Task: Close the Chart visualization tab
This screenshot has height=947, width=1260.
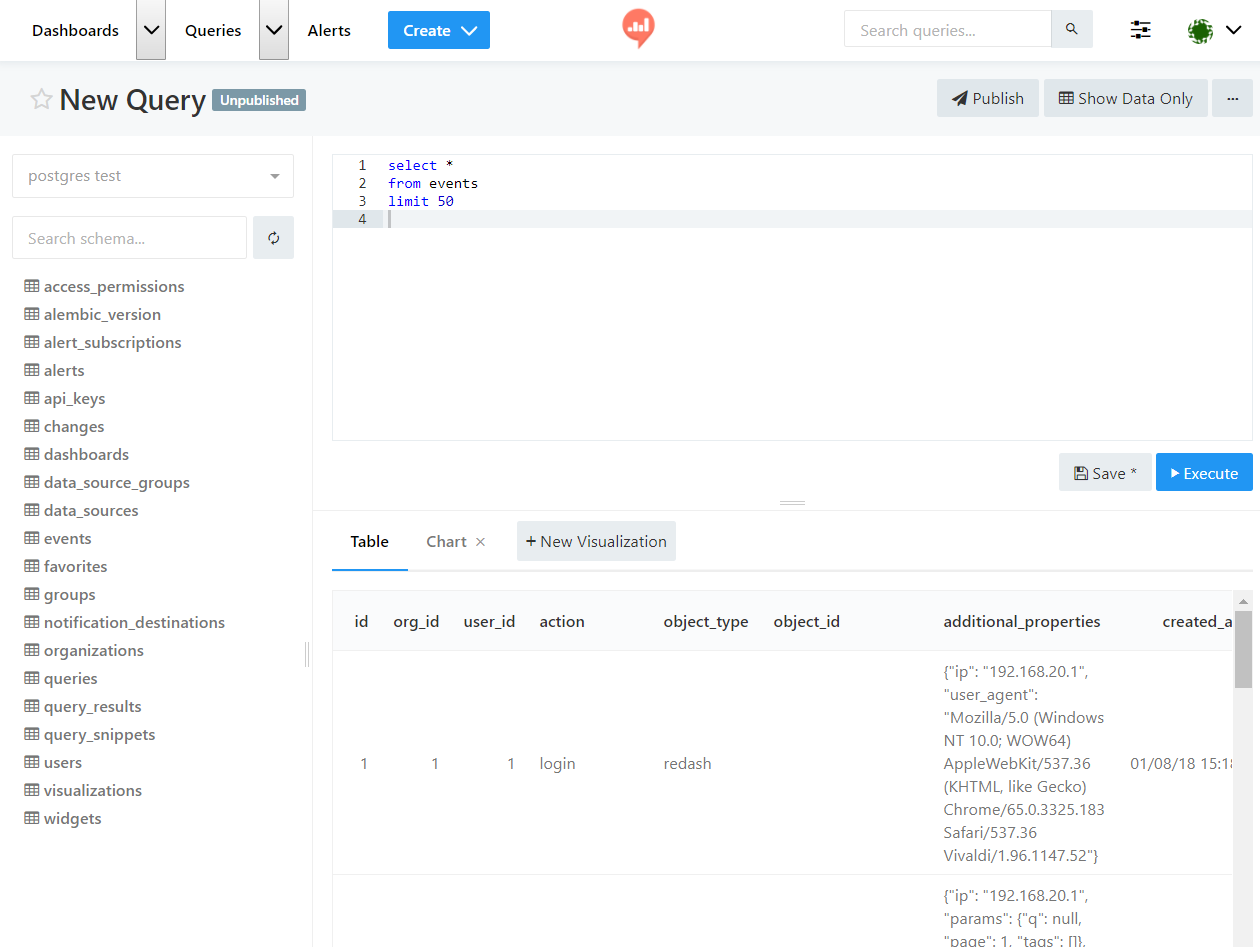Action: [480, 542]
